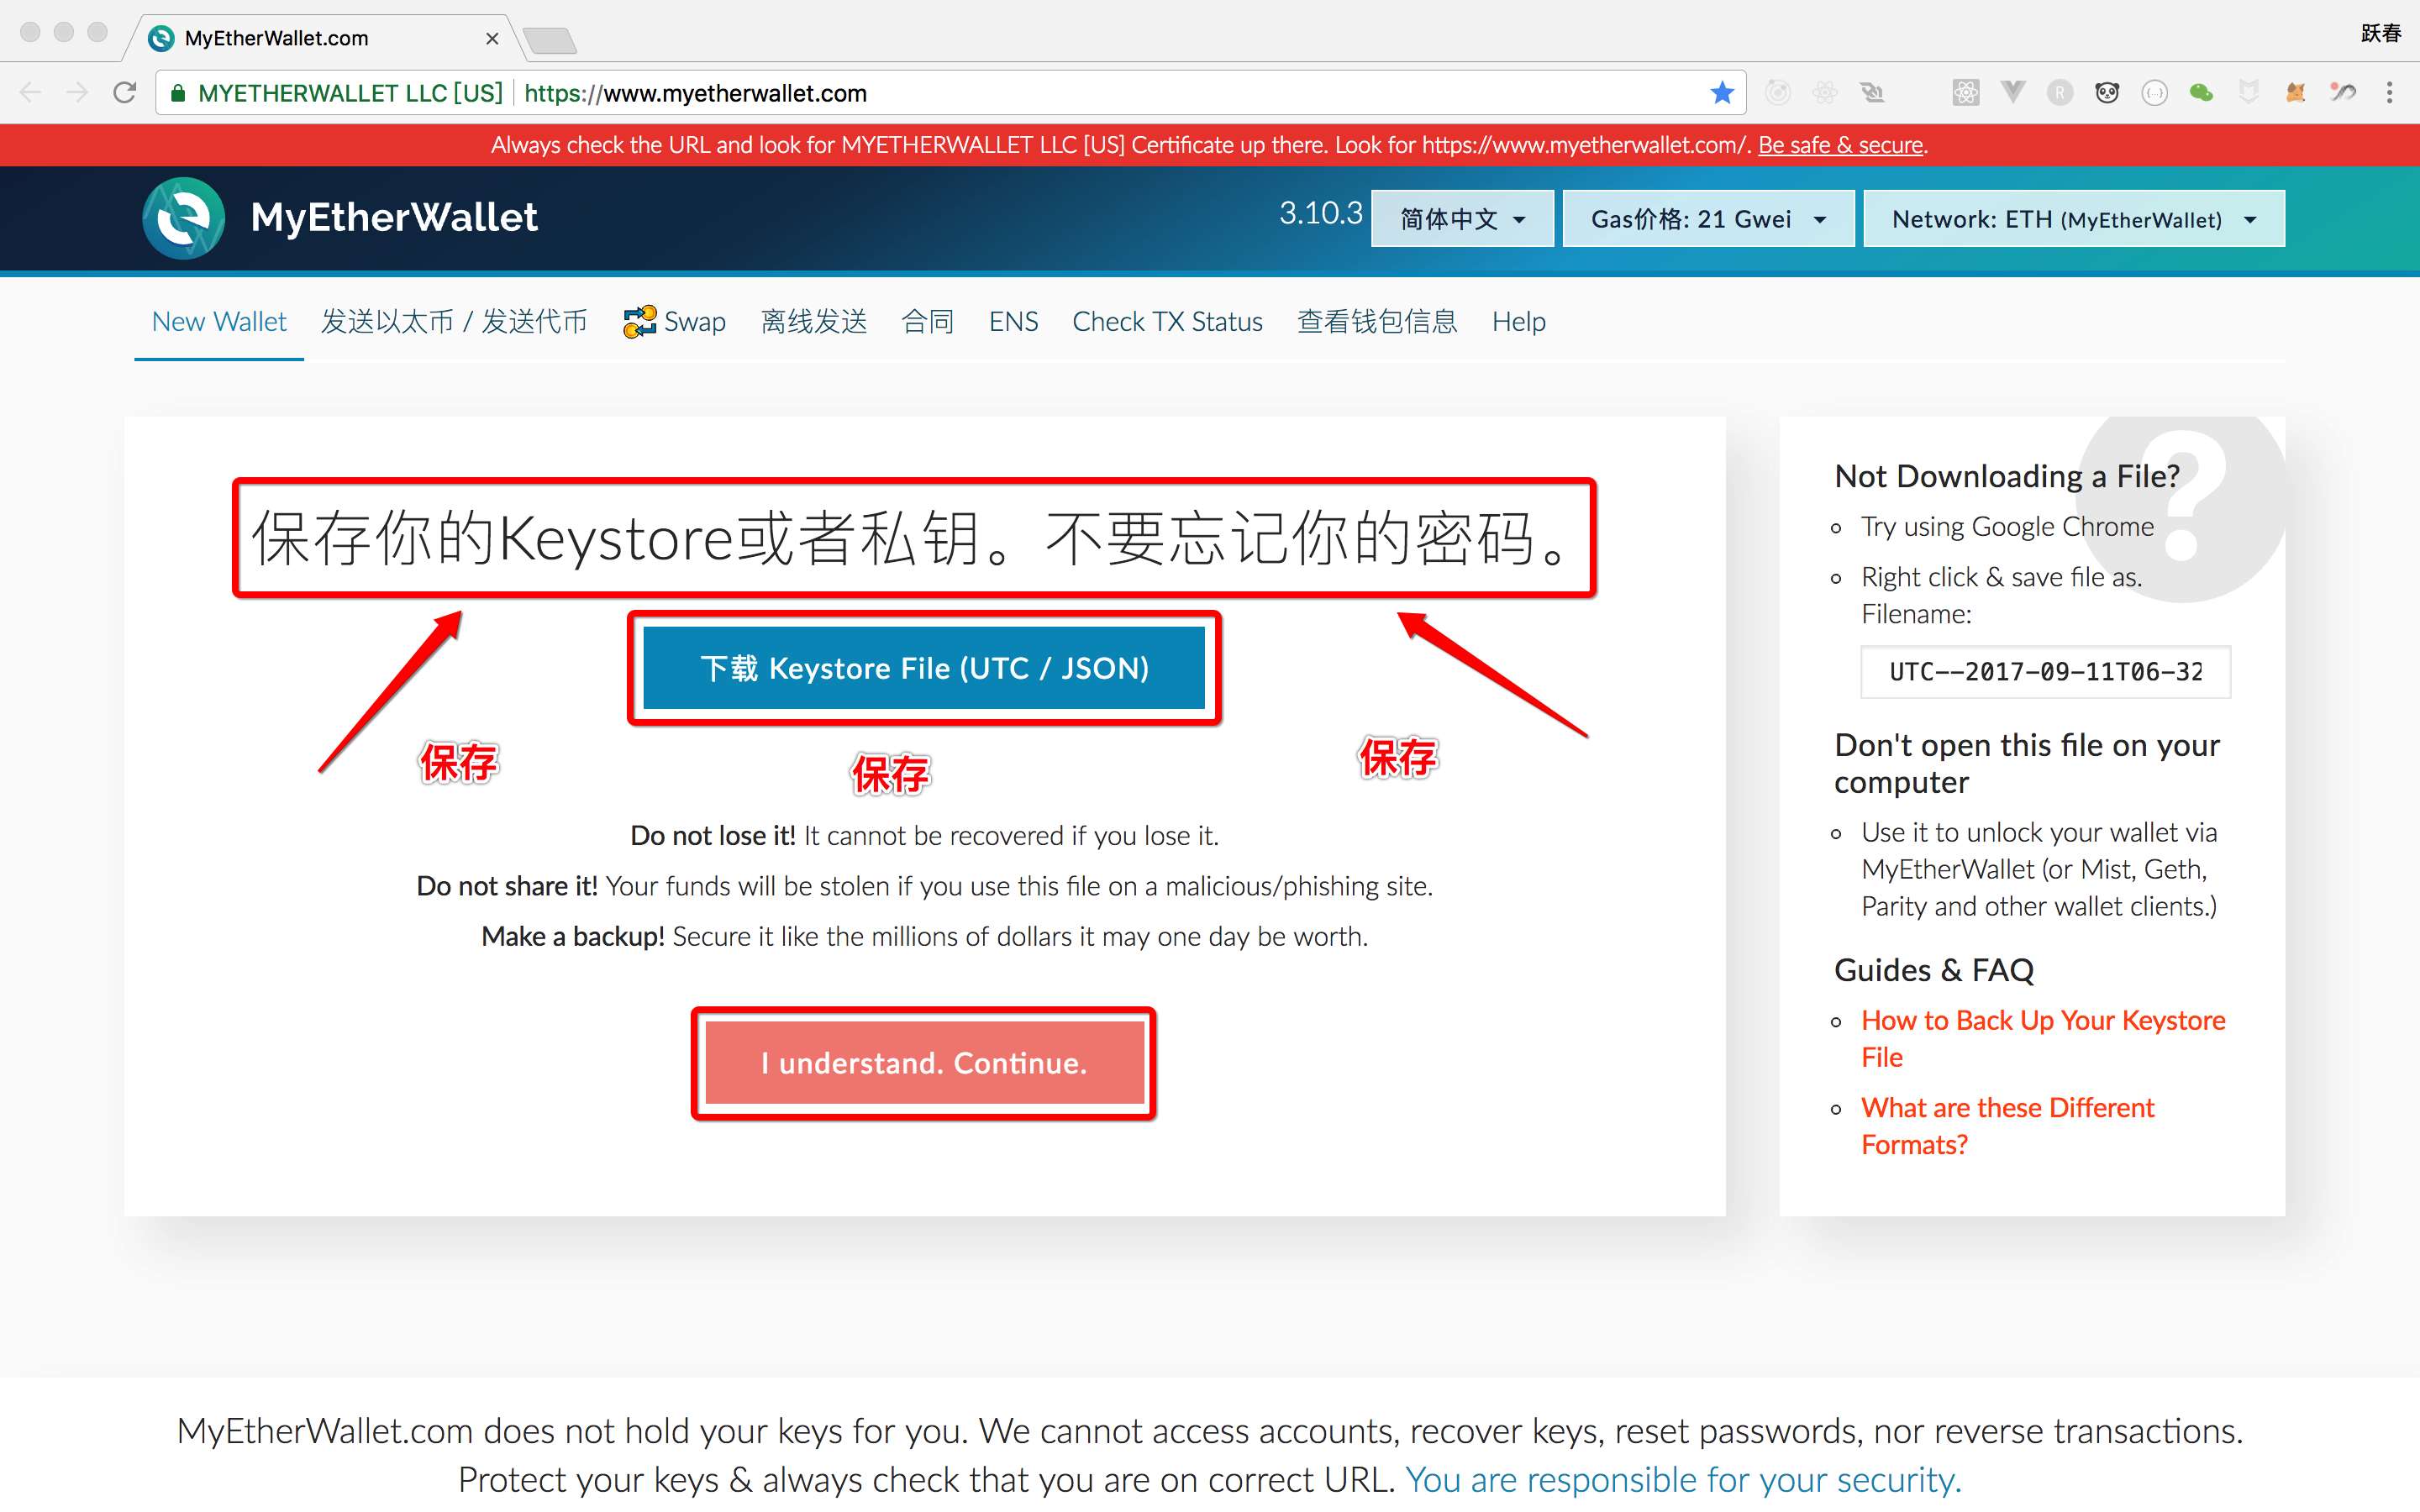Image resolution: width=2420 pixels, height=1512 pixels.
Task: Click the 3.10.3 version number
Action: pyautogui.click(x=1320, y=213)
